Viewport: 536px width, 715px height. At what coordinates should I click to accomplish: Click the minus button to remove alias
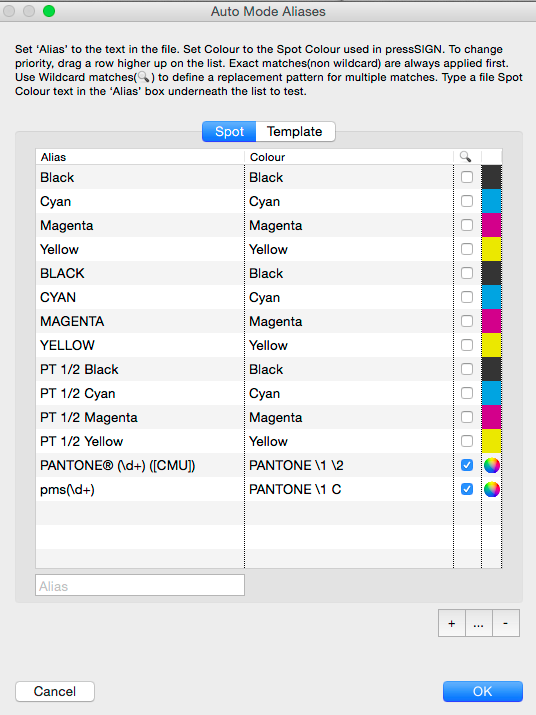coord(505,623)
